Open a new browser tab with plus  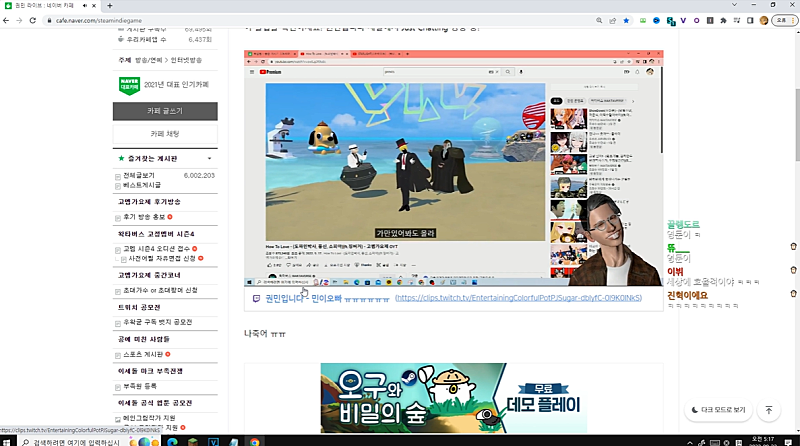coord(110,6)
